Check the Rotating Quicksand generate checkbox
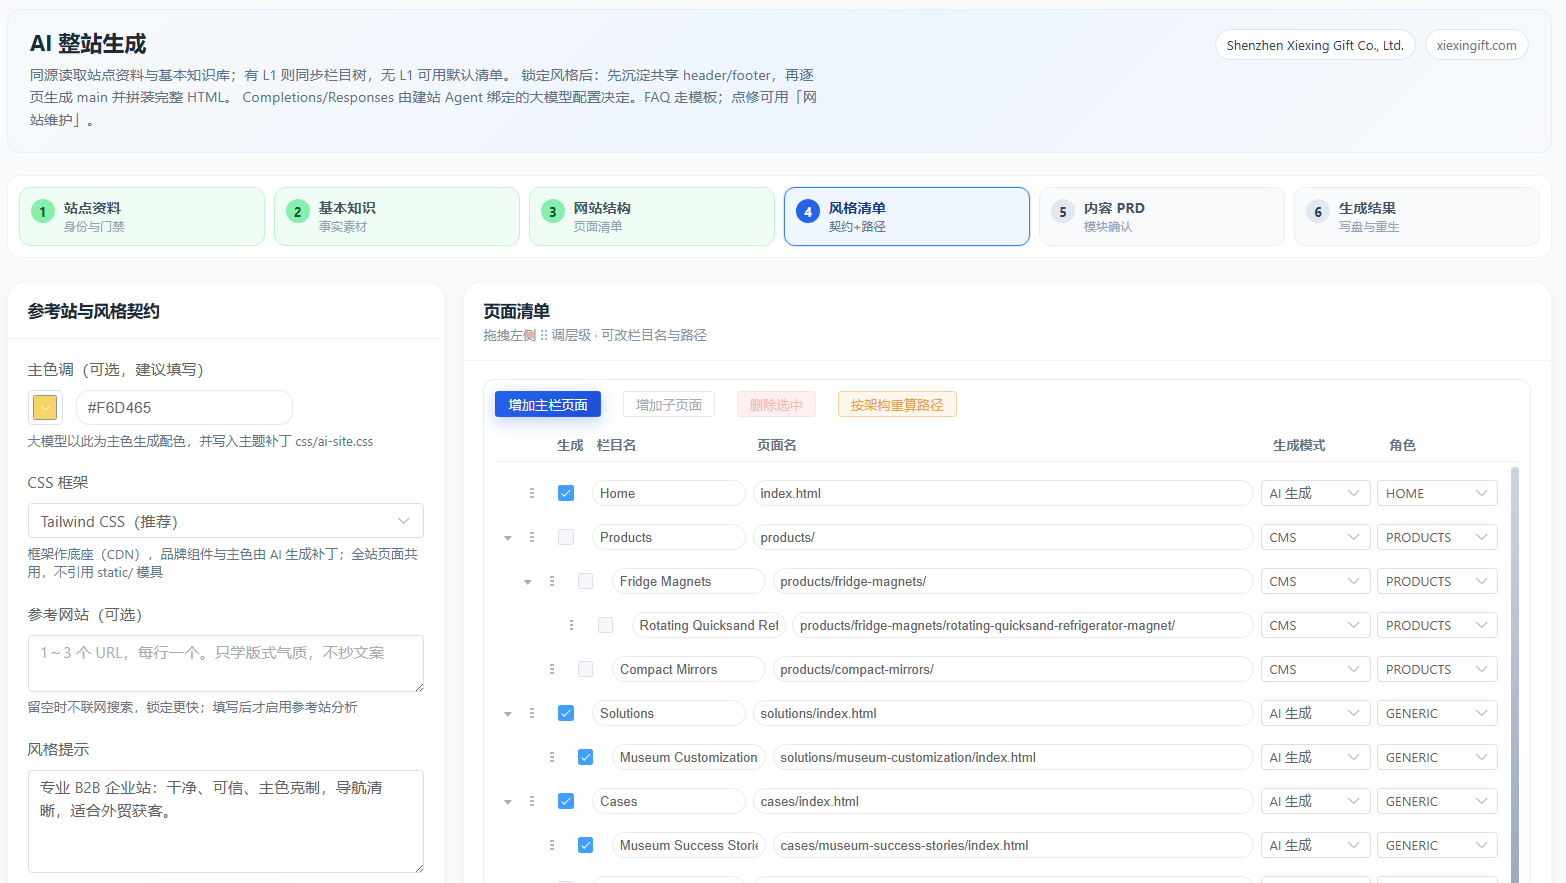Image resolution: width=1566 pixels, height=883 pixels. tap(606, 625)
